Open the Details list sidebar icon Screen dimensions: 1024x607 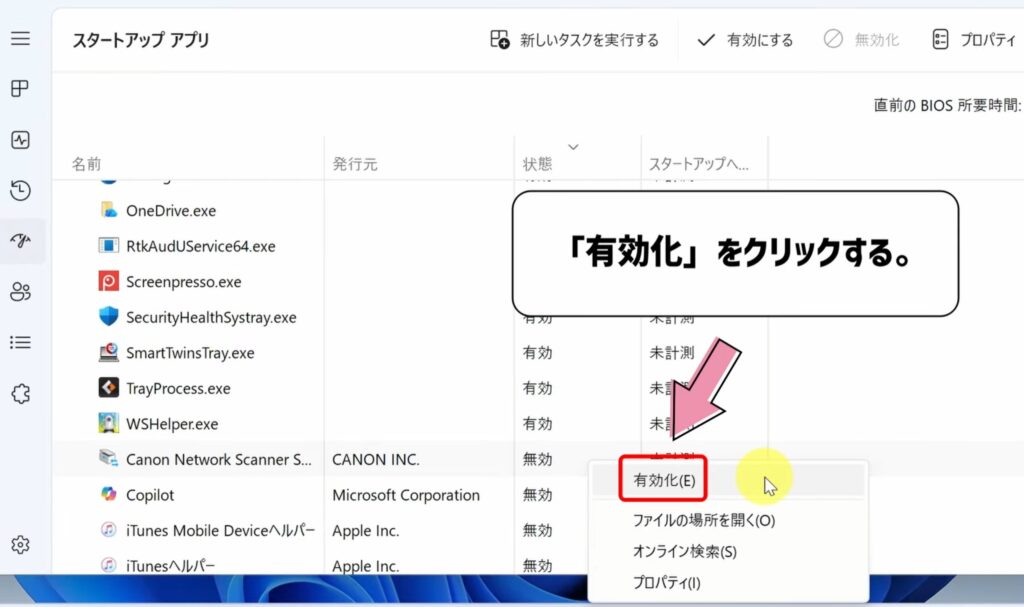20,343
